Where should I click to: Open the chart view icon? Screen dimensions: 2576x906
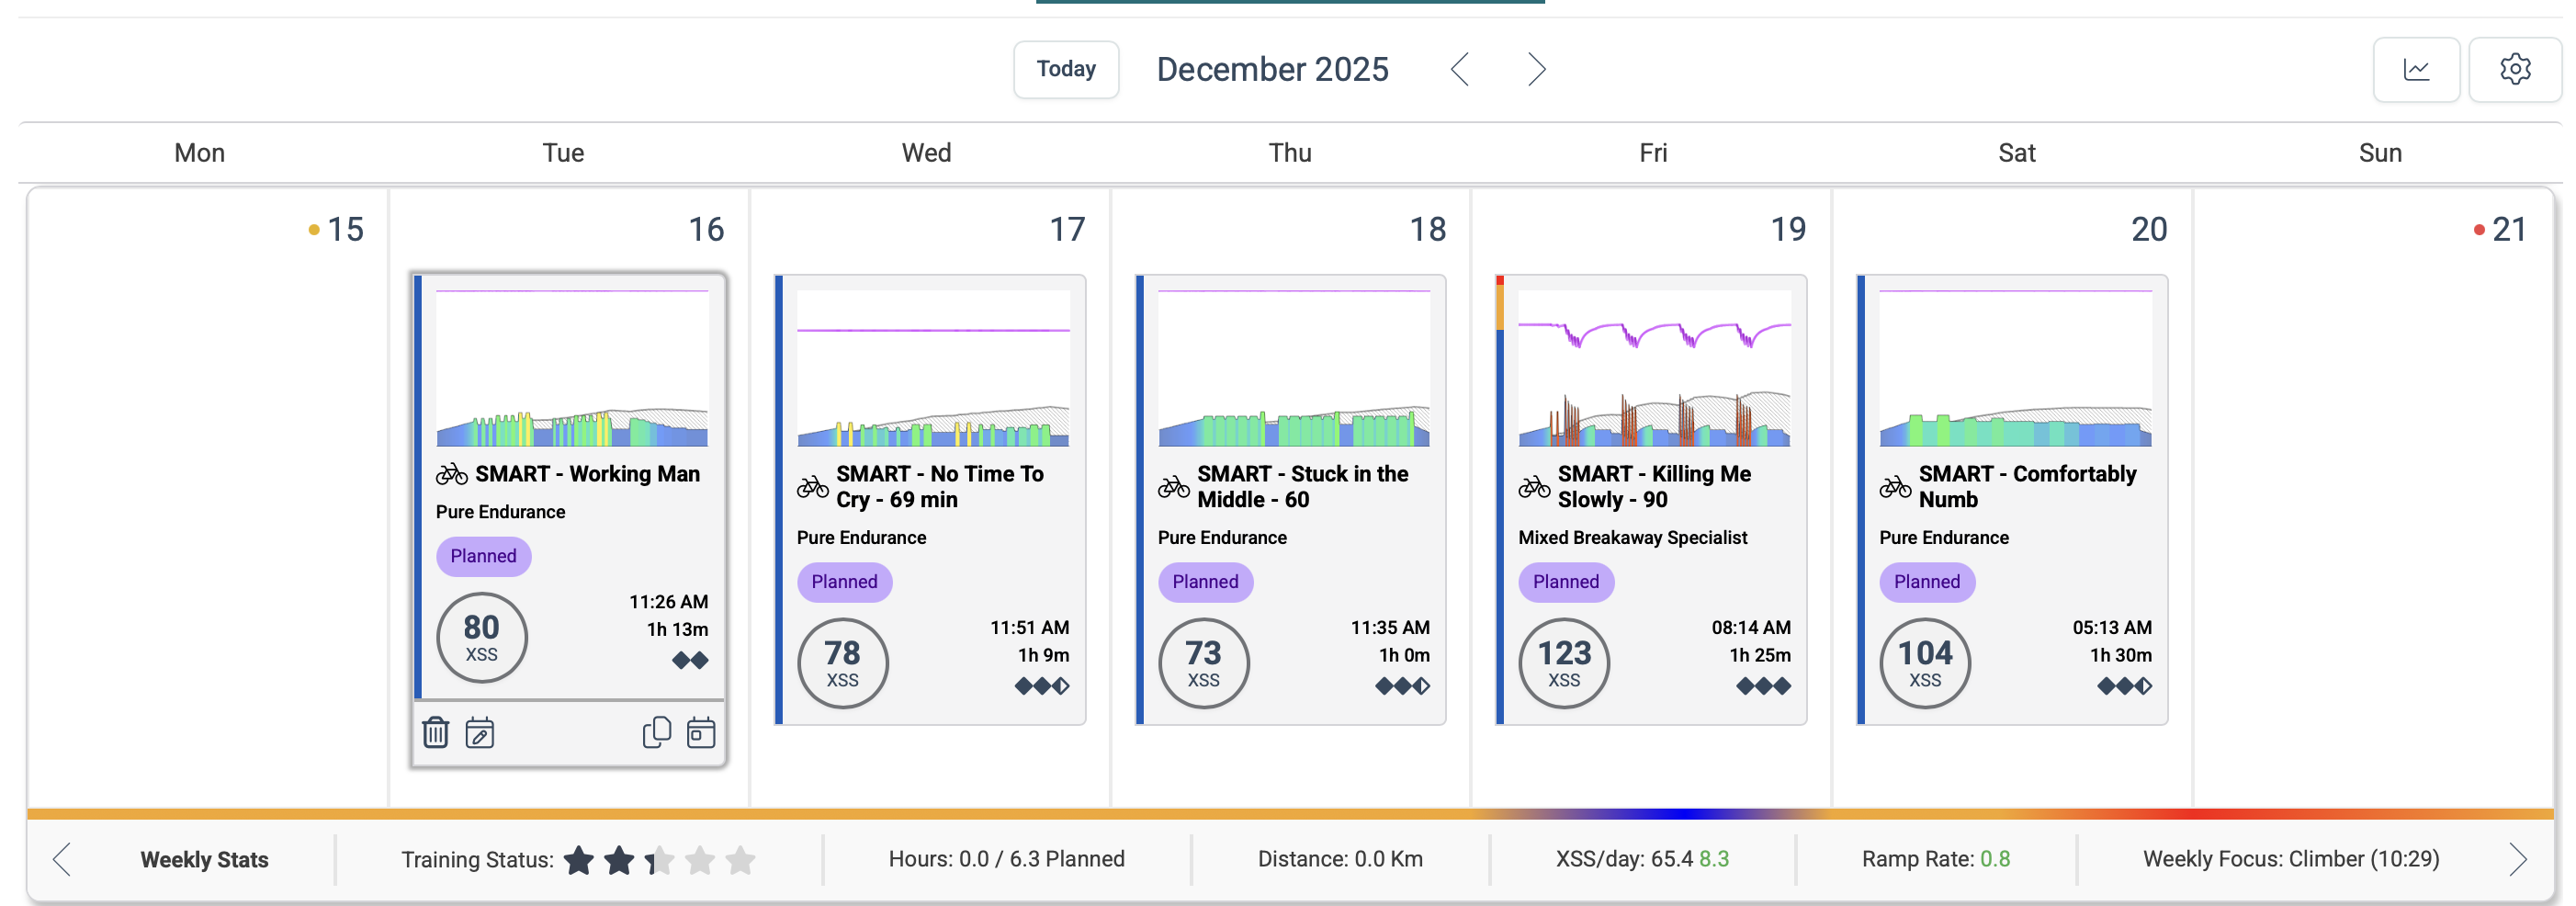(x=2415, y=70)
